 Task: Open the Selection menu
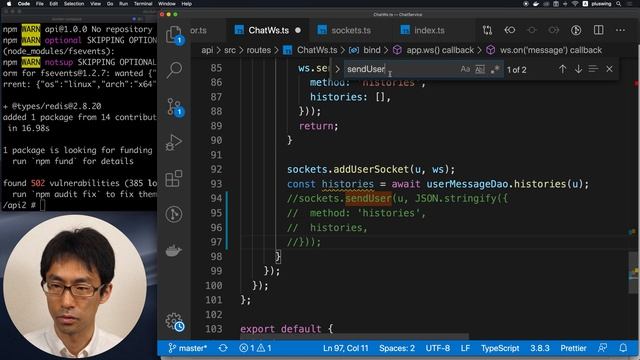74,4
